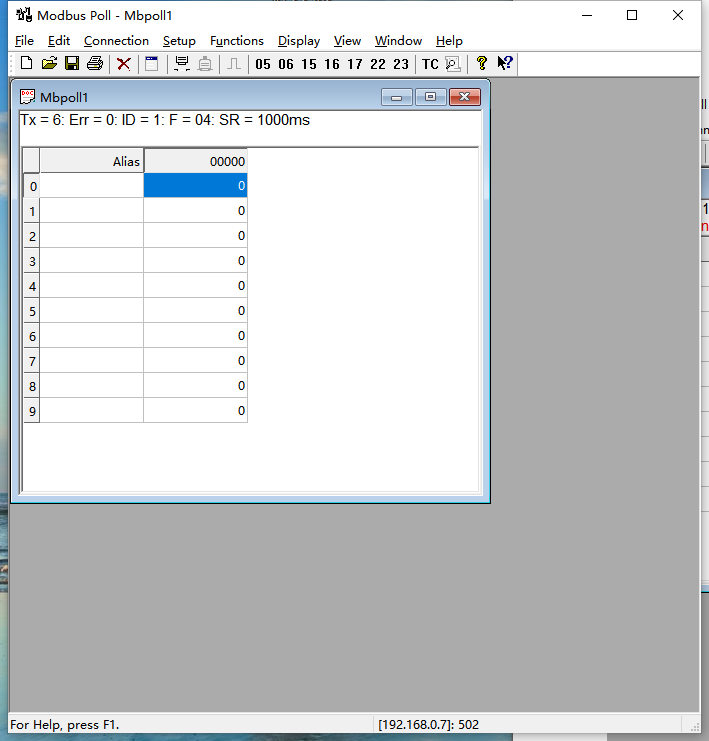Click the context help arrow icon
Image resolution: width=709 pixels, height=741 pixels.
(x=505, y=64)
